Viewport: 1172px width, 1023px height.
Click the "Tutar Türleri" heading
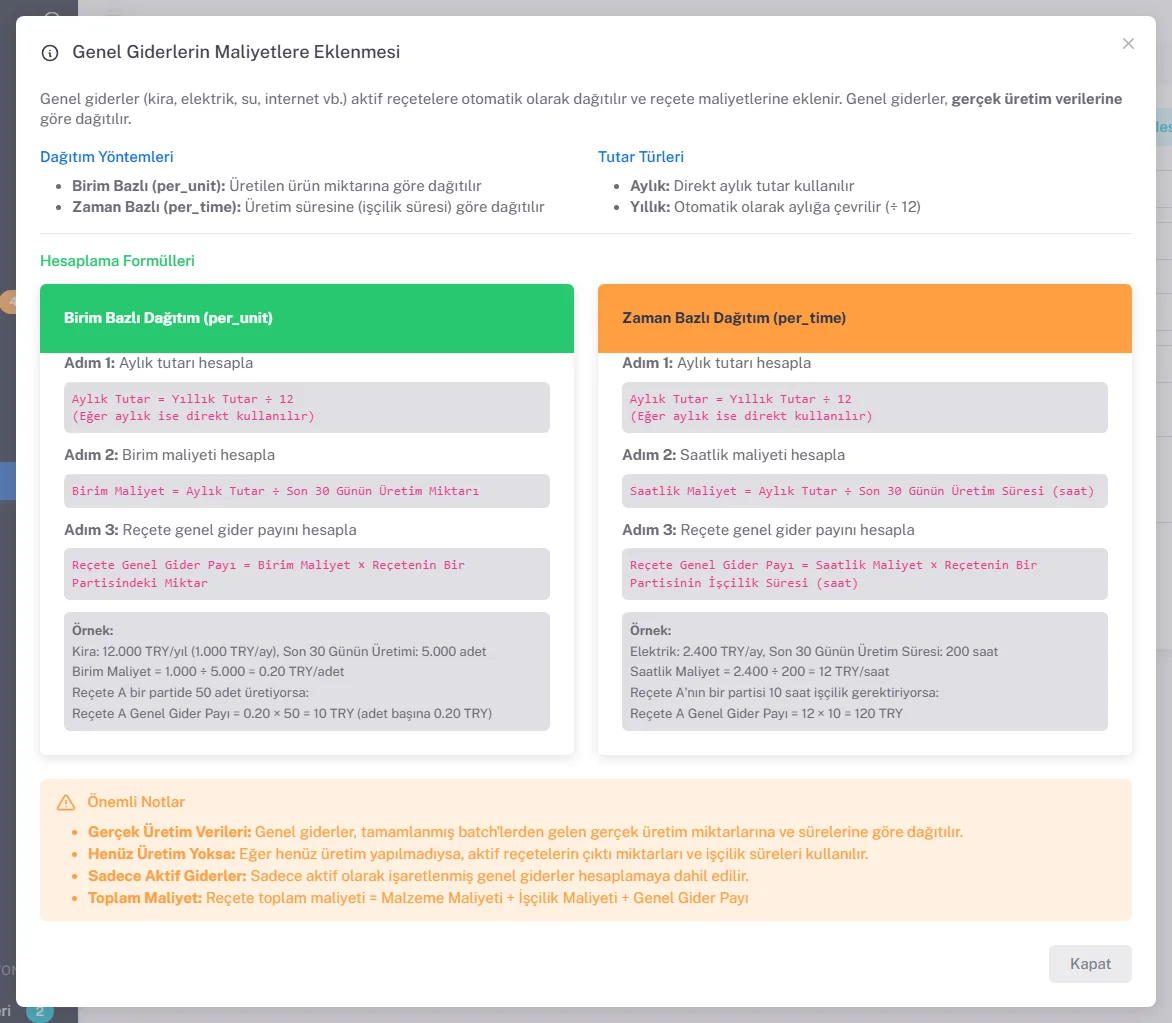coord(641,157)
